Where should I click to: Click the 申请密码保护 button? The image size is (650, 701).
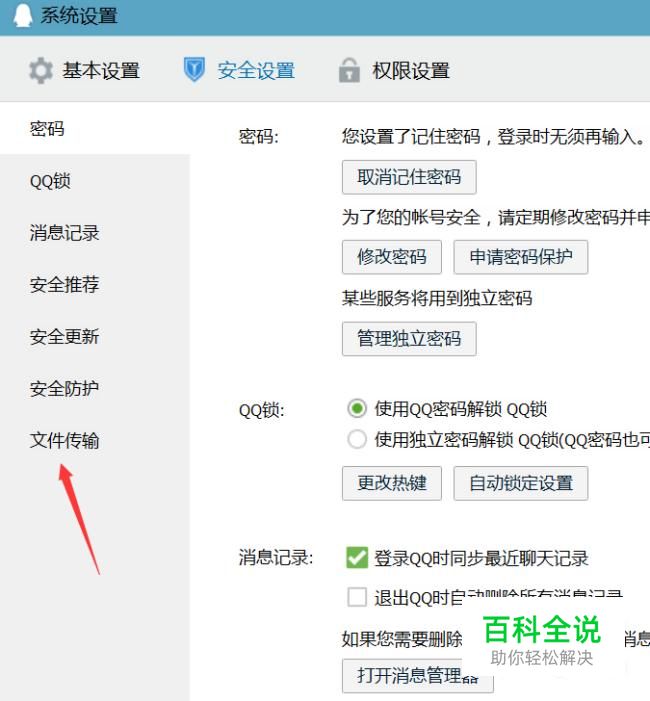coord(521,257)
